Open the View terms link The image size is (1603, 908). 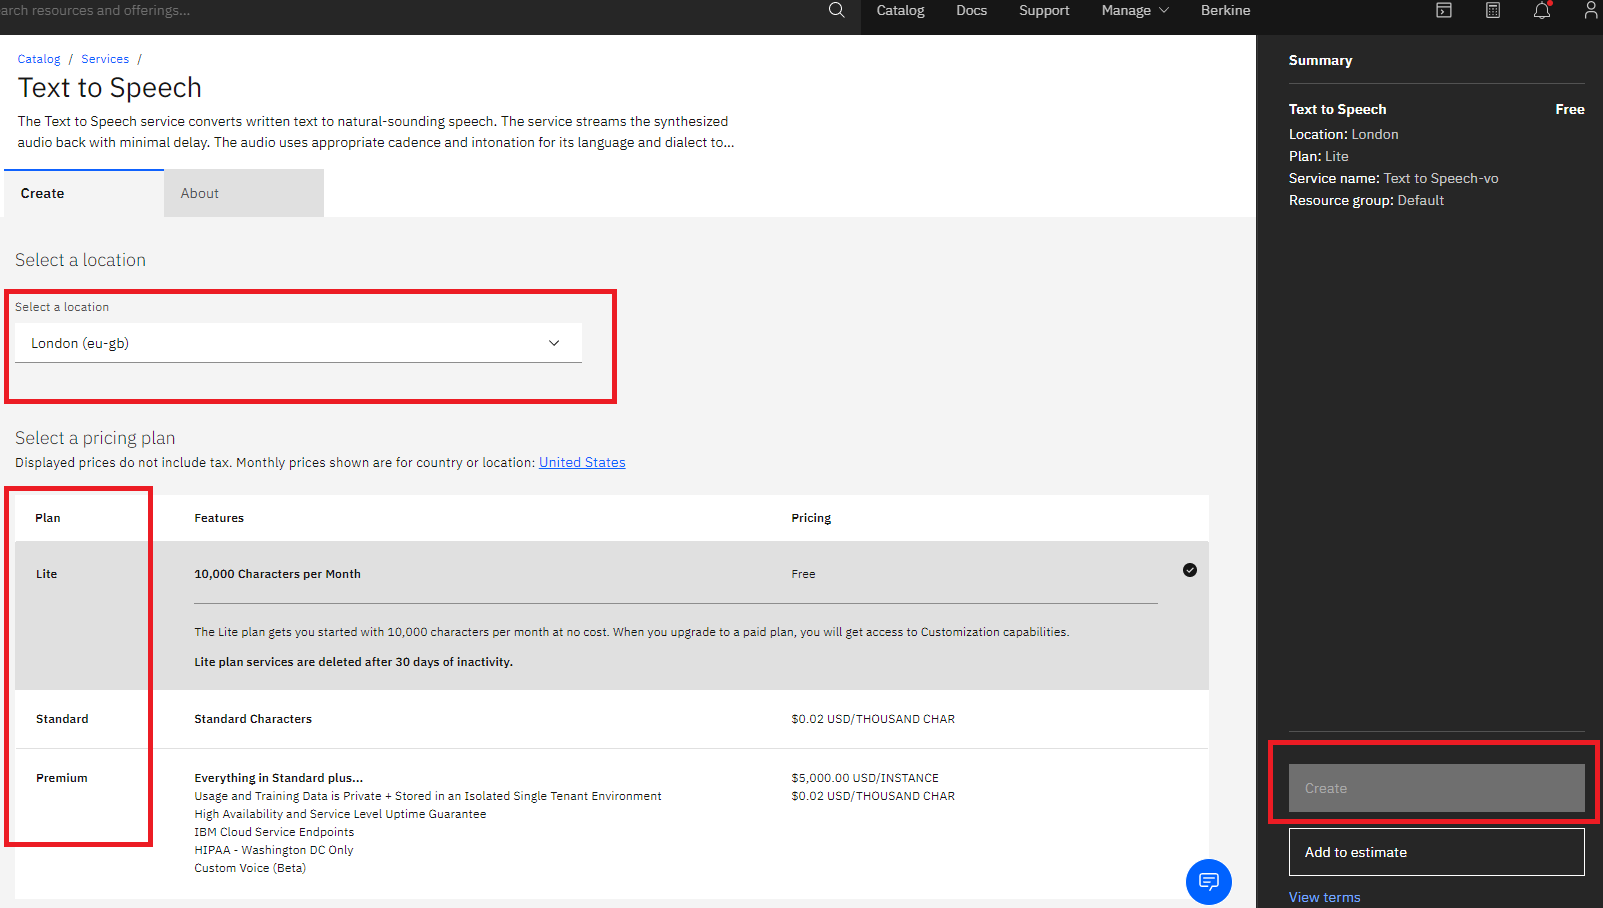pyautogui.click(x=1324, y=897)
